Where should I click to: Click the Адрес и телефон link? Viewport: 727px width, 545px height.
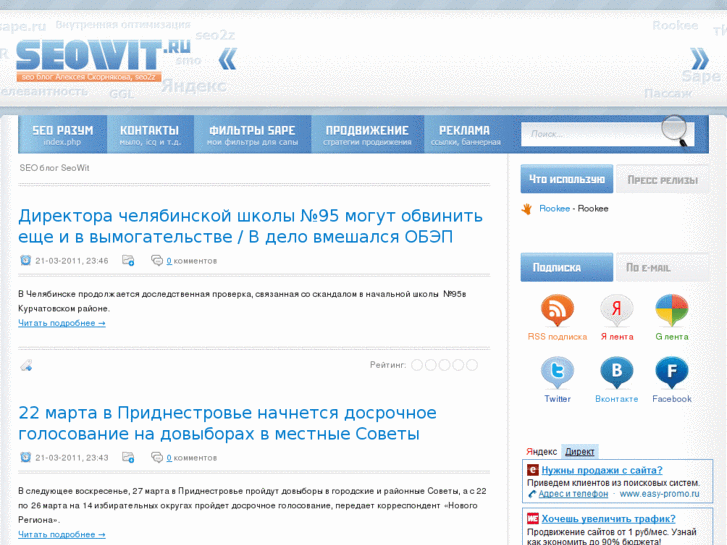[573, 494]
